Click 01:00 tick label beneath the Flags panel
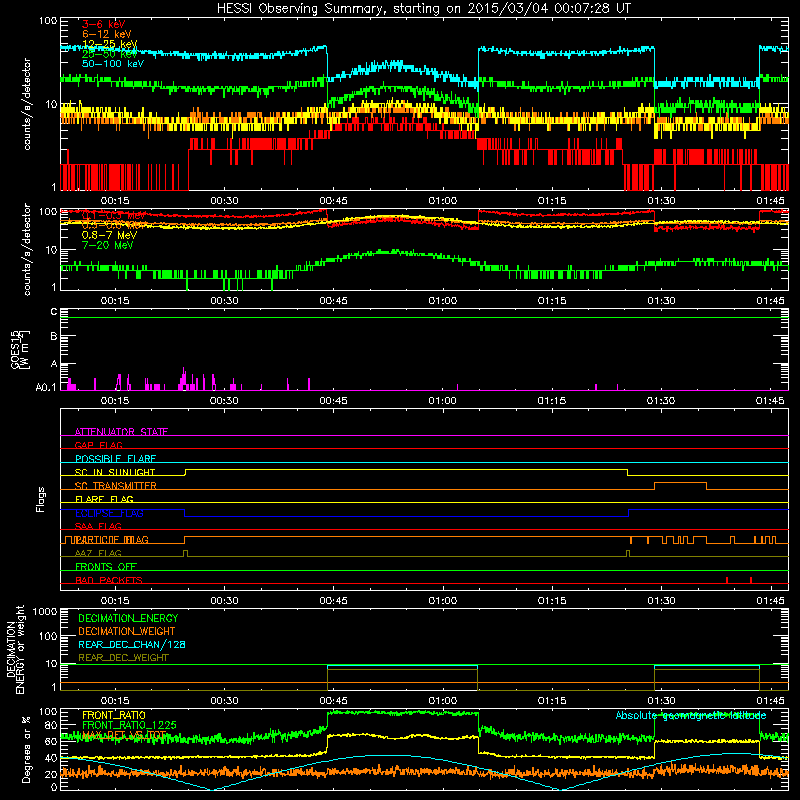Image resolution: width=800 pixels, height=800 pixels. click(442, 601)
